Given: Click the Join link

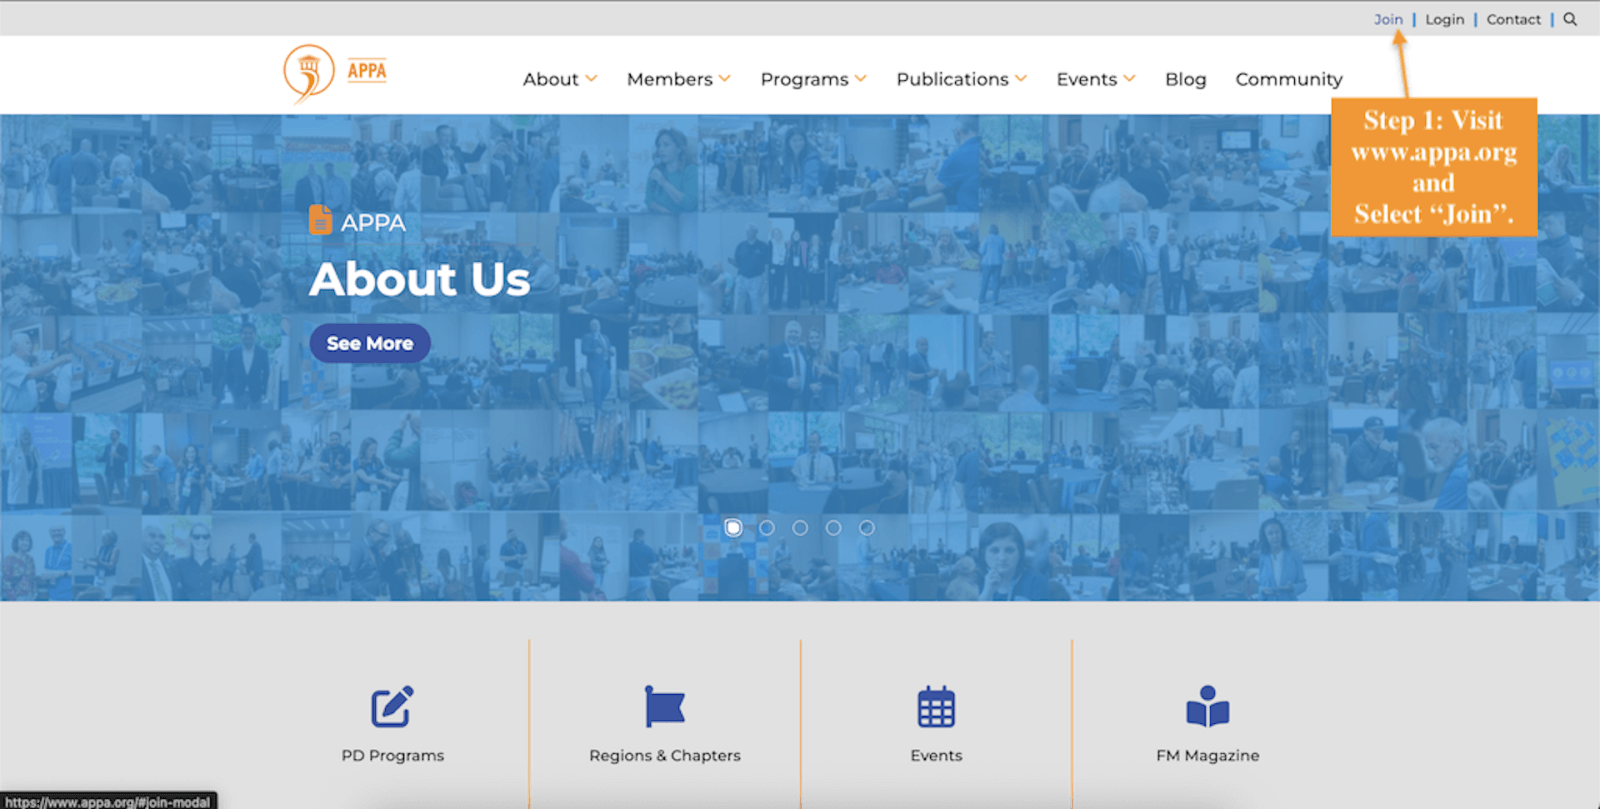Looking at the screenshot, I should pos(1388,19).
